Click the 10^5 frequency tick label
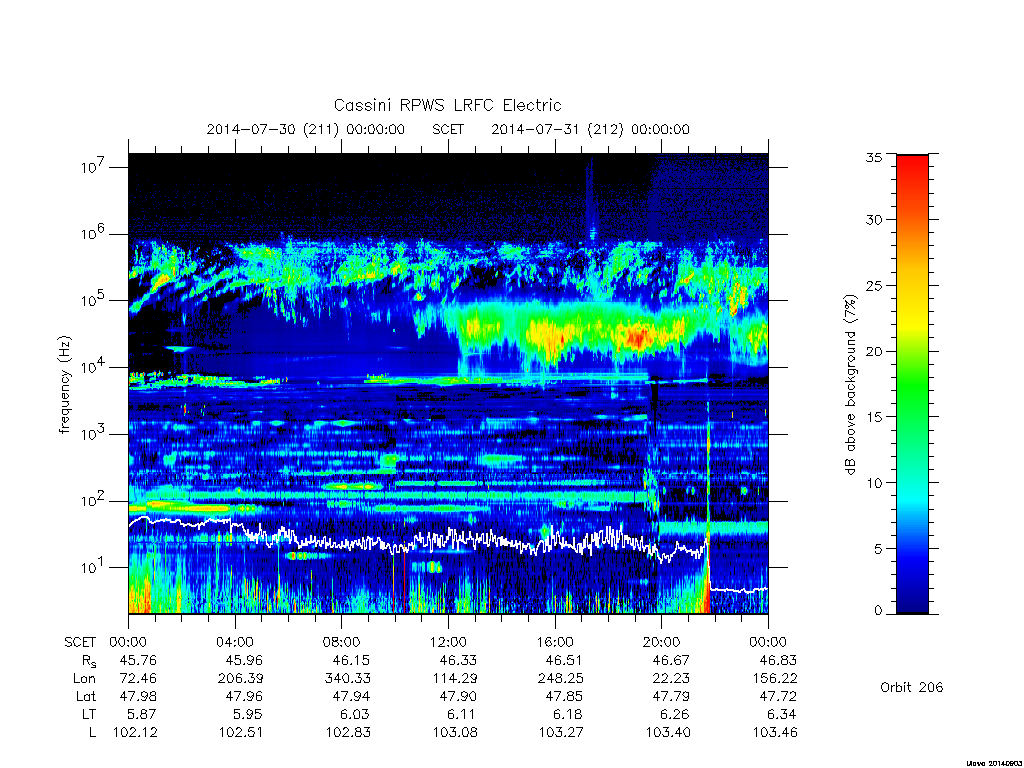 93,300
